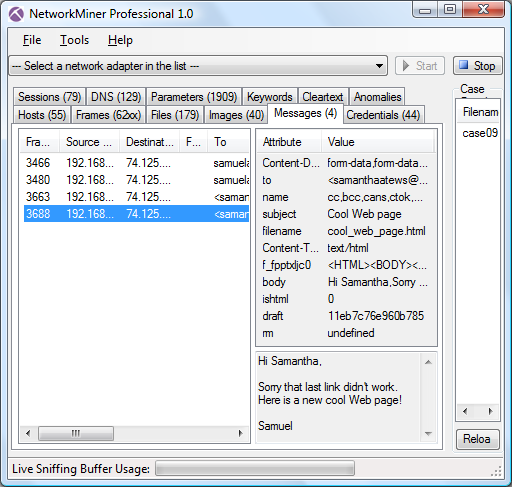The height and width of the screenshot is (487, 512).
Task: Click right arrow of message list scrollbar
Action: (241, 433)
